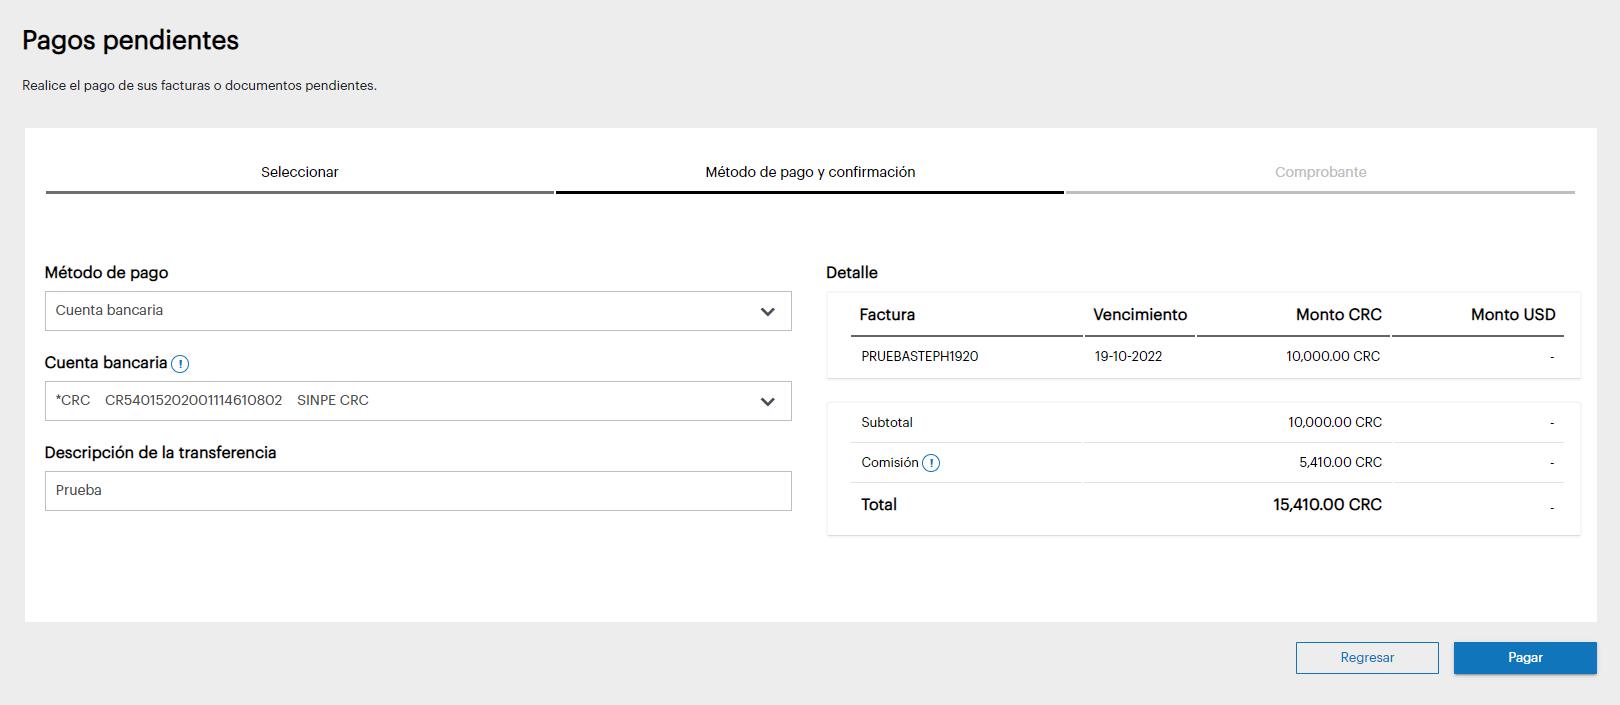Click info icon beside Comisión
This screenshot has width=1620, height=705.
click(931, 463)
